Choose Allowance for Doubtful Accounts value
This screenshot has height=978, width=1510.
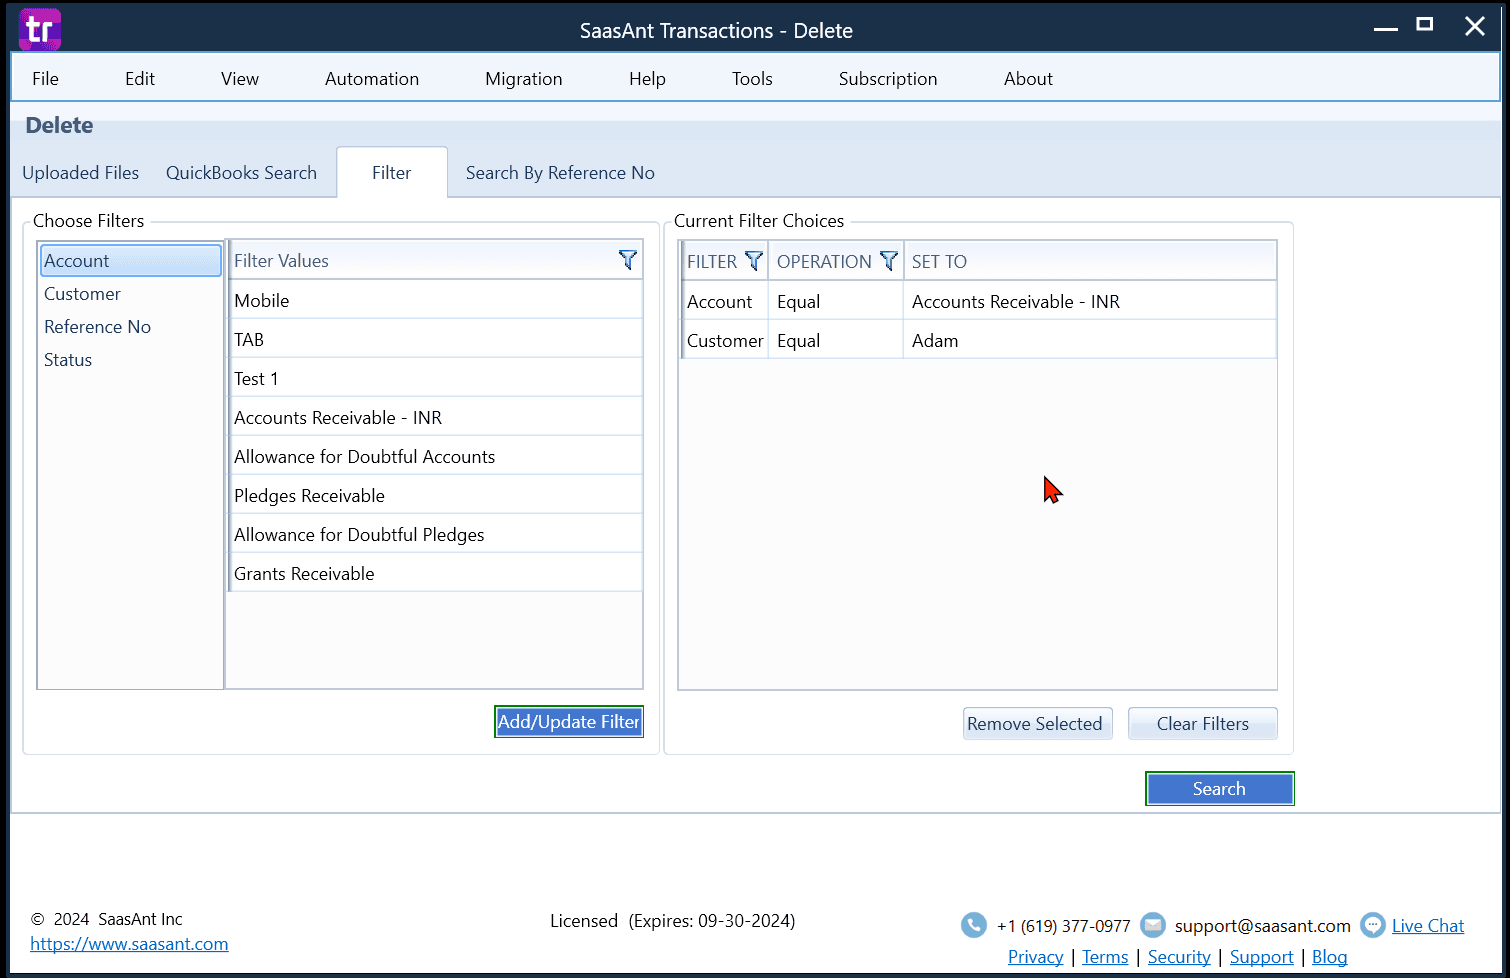pos(436,456)
